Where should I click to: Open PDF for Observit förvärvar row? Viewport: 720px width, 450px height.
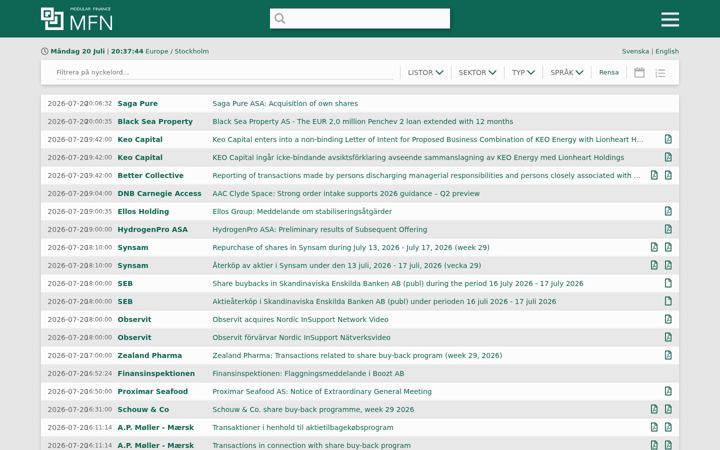click(x=668, y=337)
